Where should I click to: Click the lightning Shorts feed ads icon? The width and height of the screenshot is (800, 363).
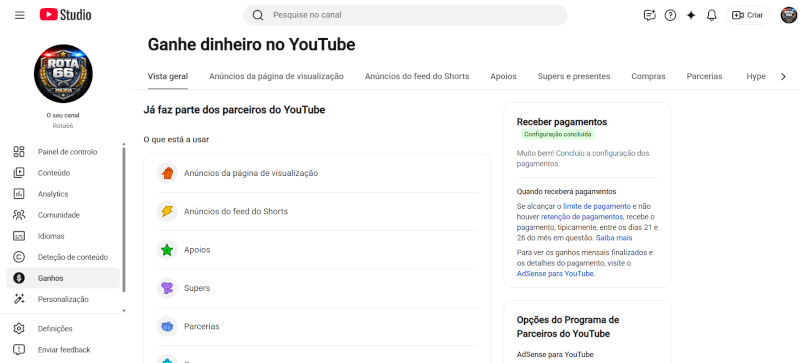tap(167, 211)
